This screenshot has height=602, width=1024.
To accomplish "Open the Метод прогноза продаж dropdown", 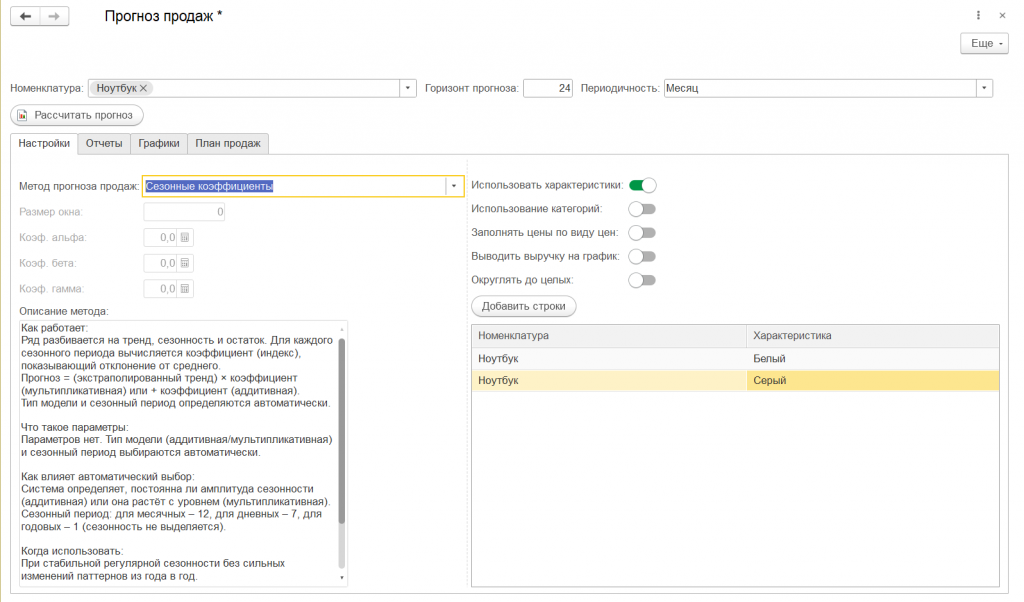I will coord(454,186).
